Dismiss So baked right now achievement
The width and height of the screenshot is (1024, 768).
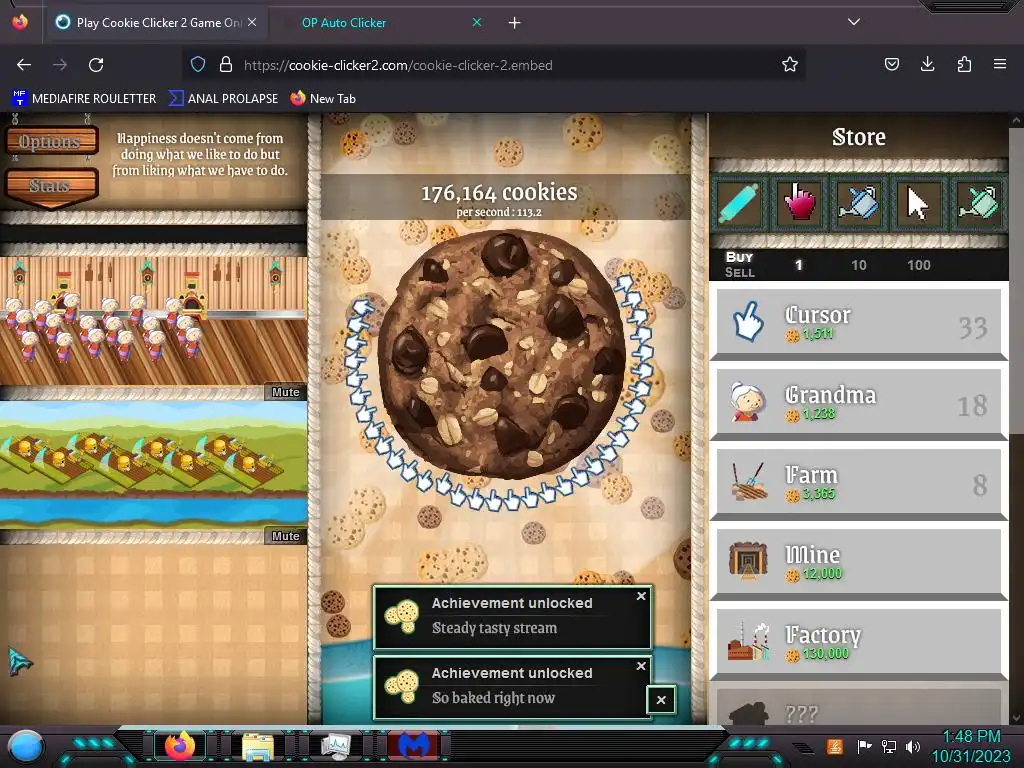[641, 665]
